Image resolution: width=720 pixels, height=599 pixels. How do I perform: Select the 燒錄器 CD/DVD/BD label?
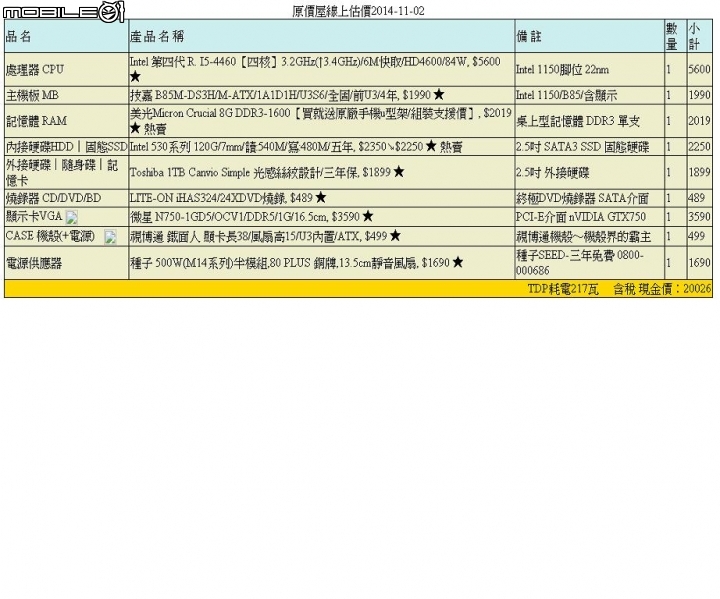53,198
